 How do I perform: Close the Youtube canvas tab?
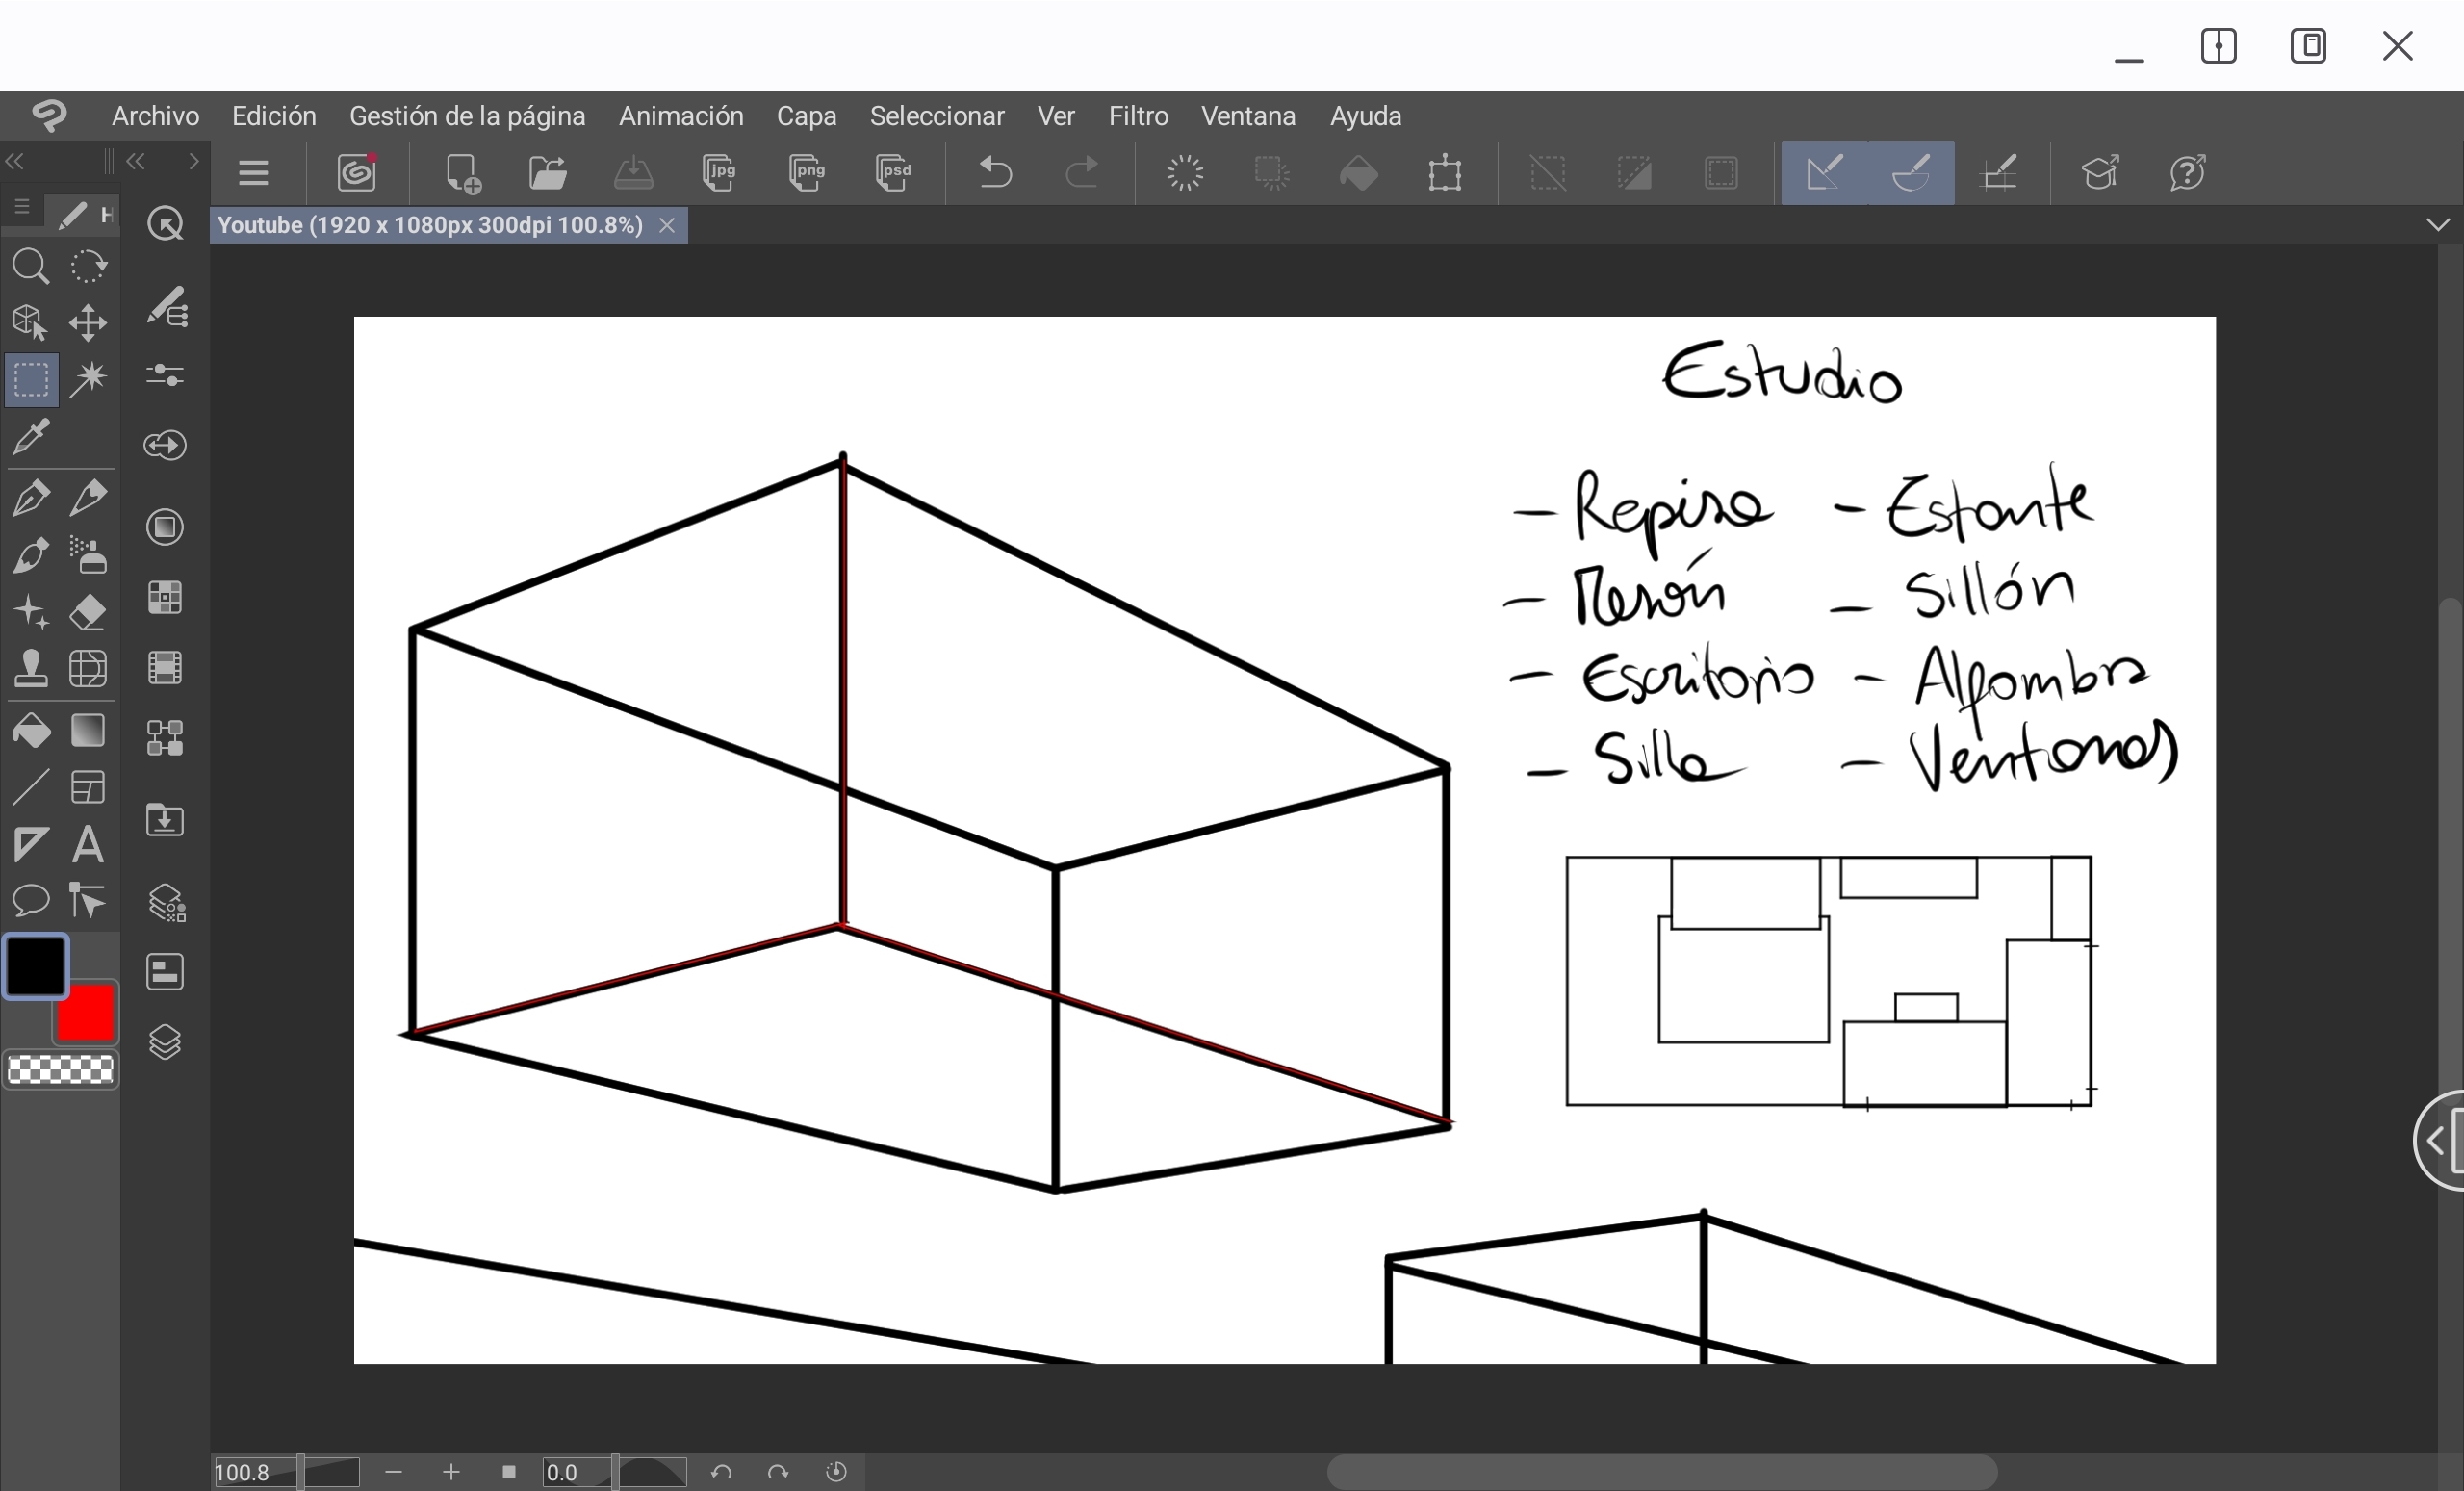(667, 226)
